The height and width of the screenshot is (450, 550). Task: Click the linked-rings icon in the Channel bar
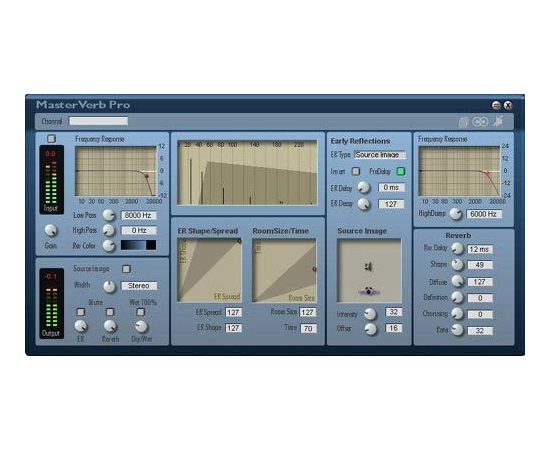[480, 122]
